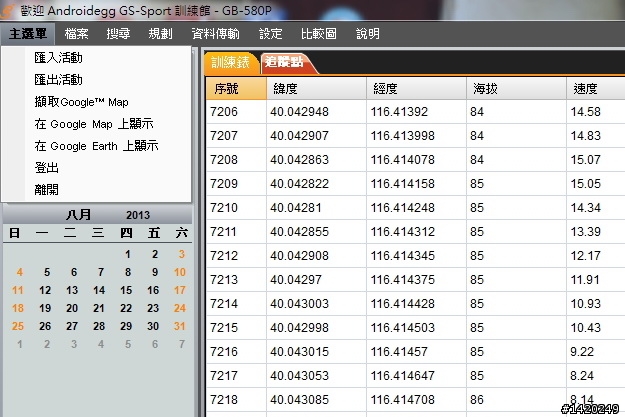Open the 檔案 menu

pyautogui.click(x=77, y=33)
